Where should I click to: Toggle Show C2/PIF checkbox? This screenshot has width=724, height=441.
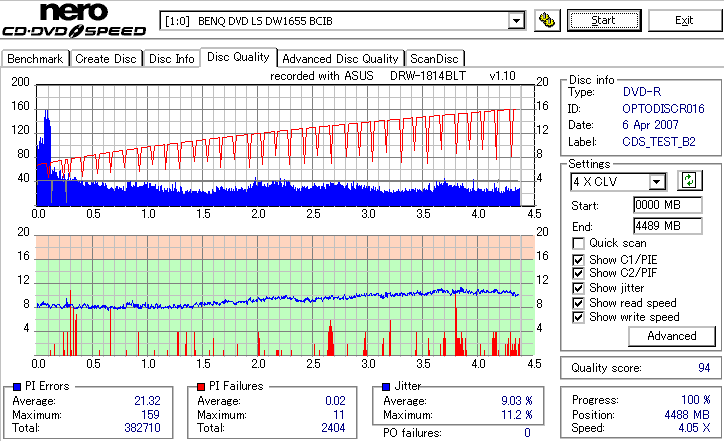click(x=578, y=273)
